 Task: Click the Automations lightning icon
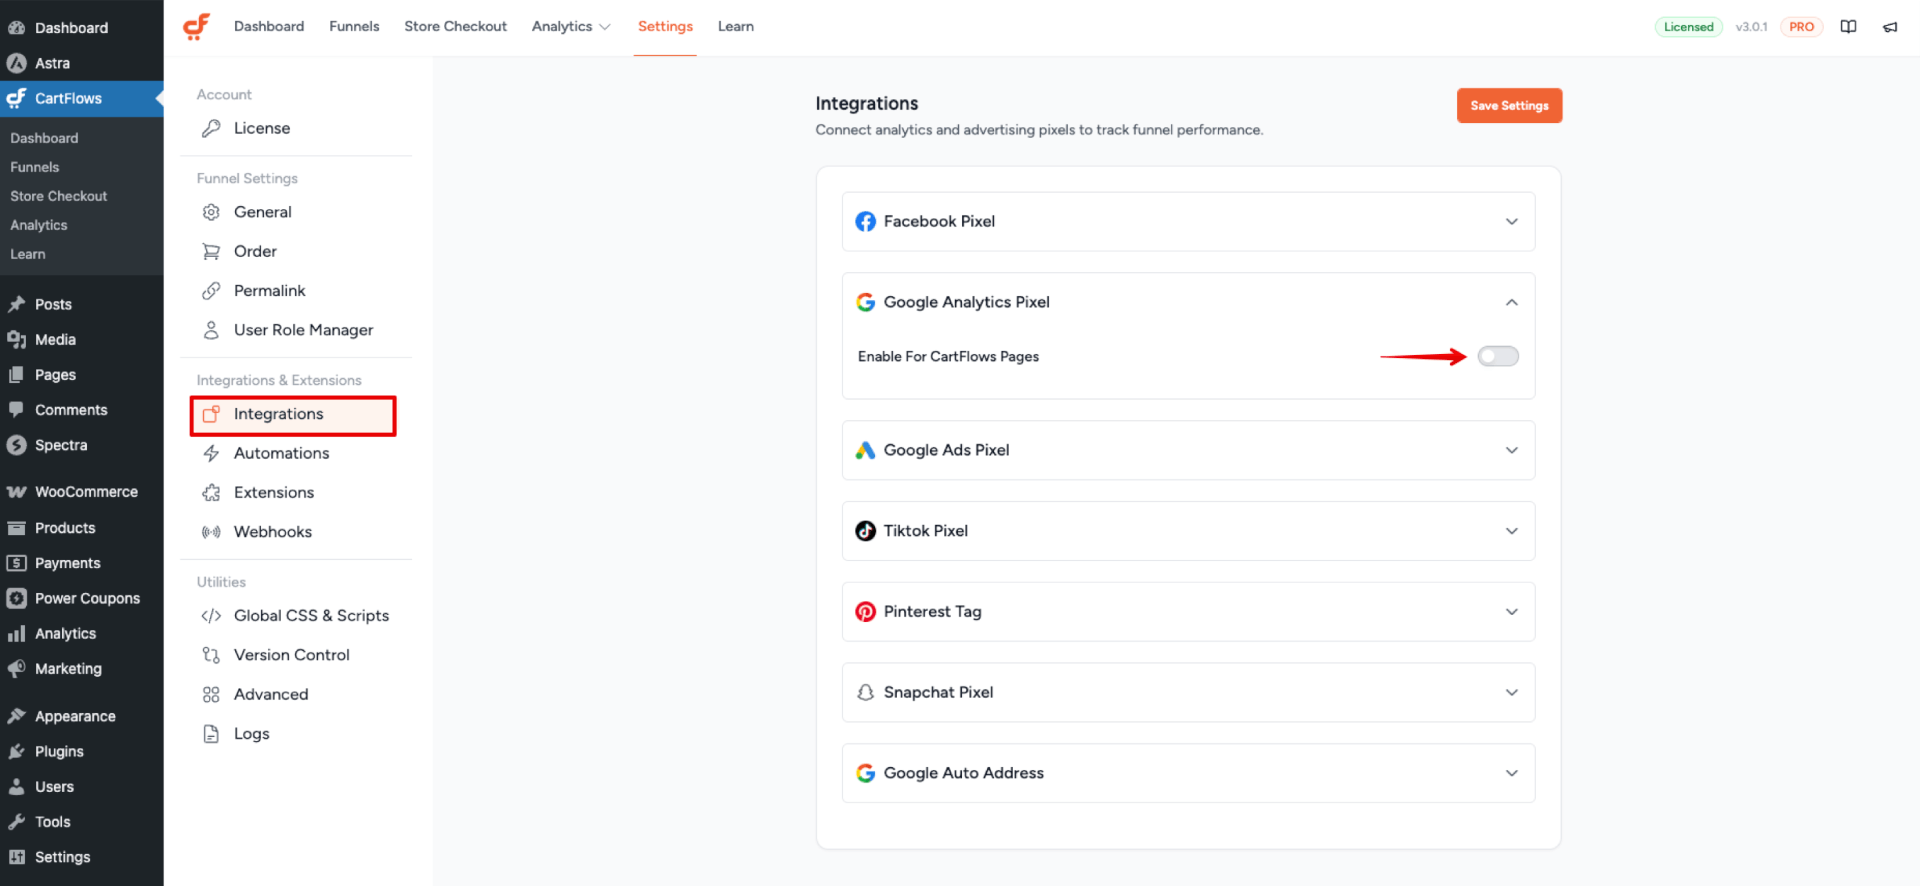(211, 453)
